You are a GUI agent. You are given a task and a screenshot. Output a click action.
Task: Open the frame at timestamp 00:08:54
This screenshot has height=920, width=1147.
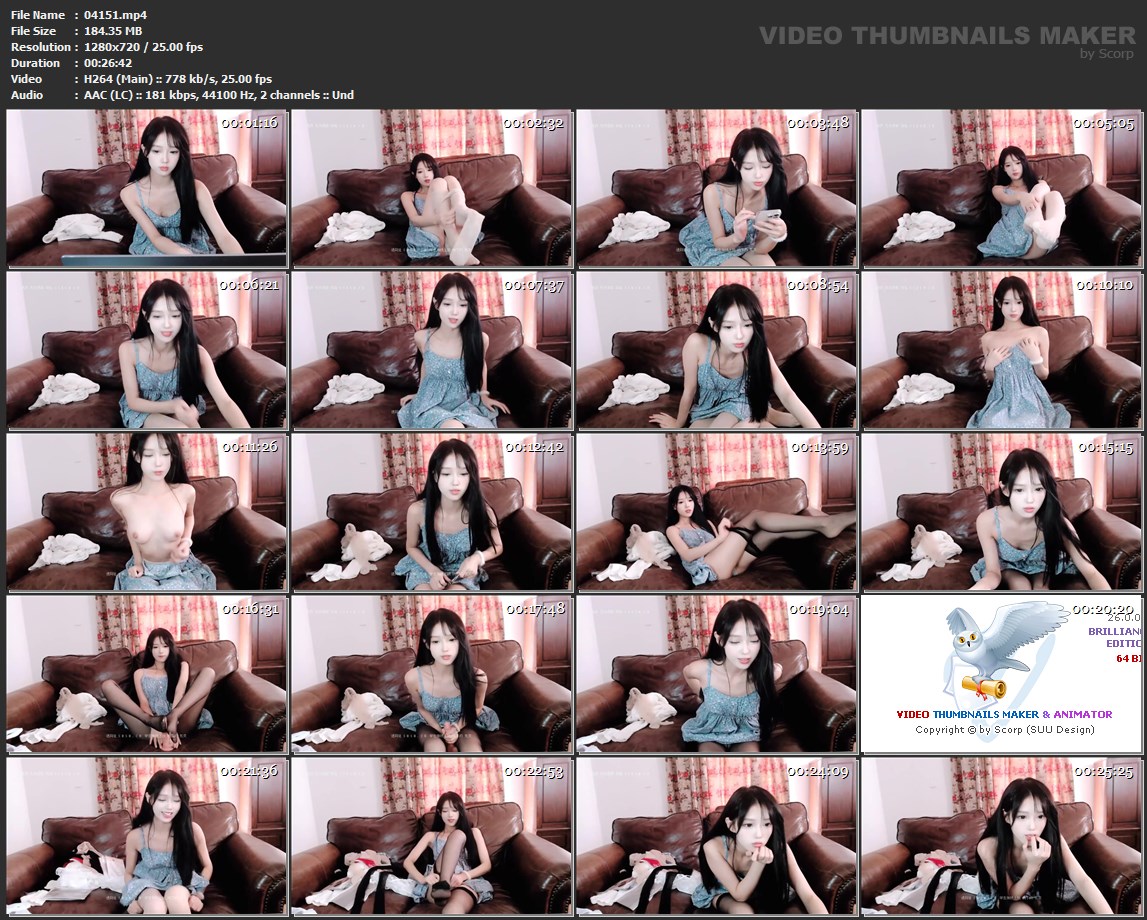click(x=716, y=350)
